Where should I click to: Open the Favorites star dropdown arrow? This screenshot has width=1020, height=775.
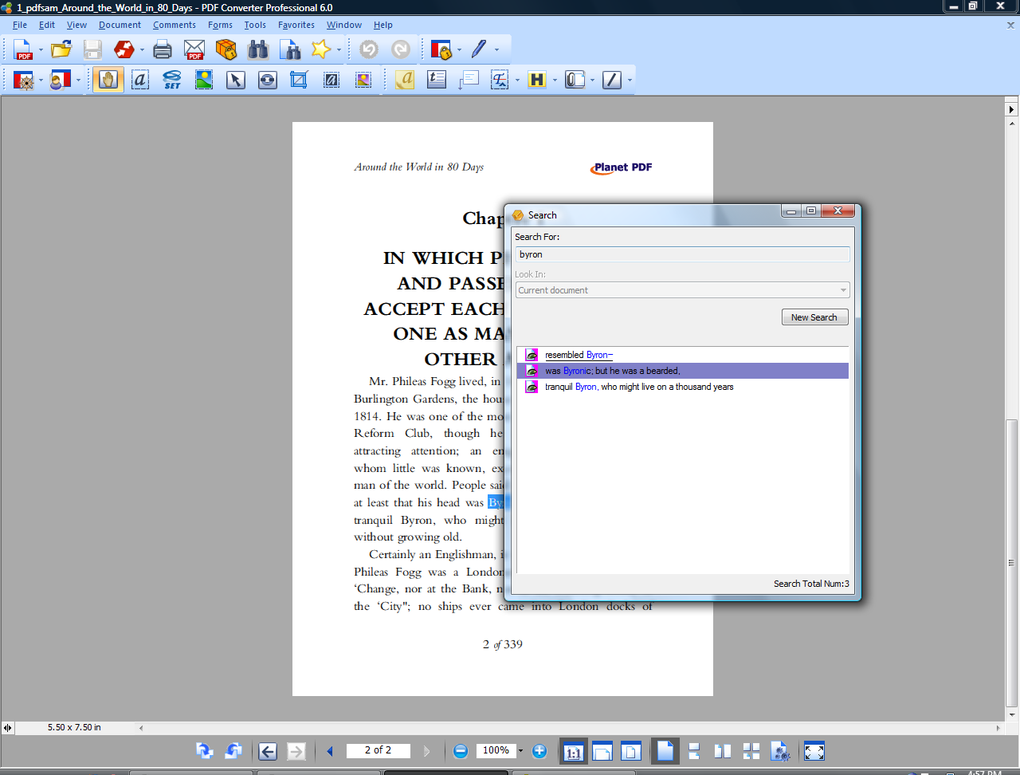coord(339,50)
